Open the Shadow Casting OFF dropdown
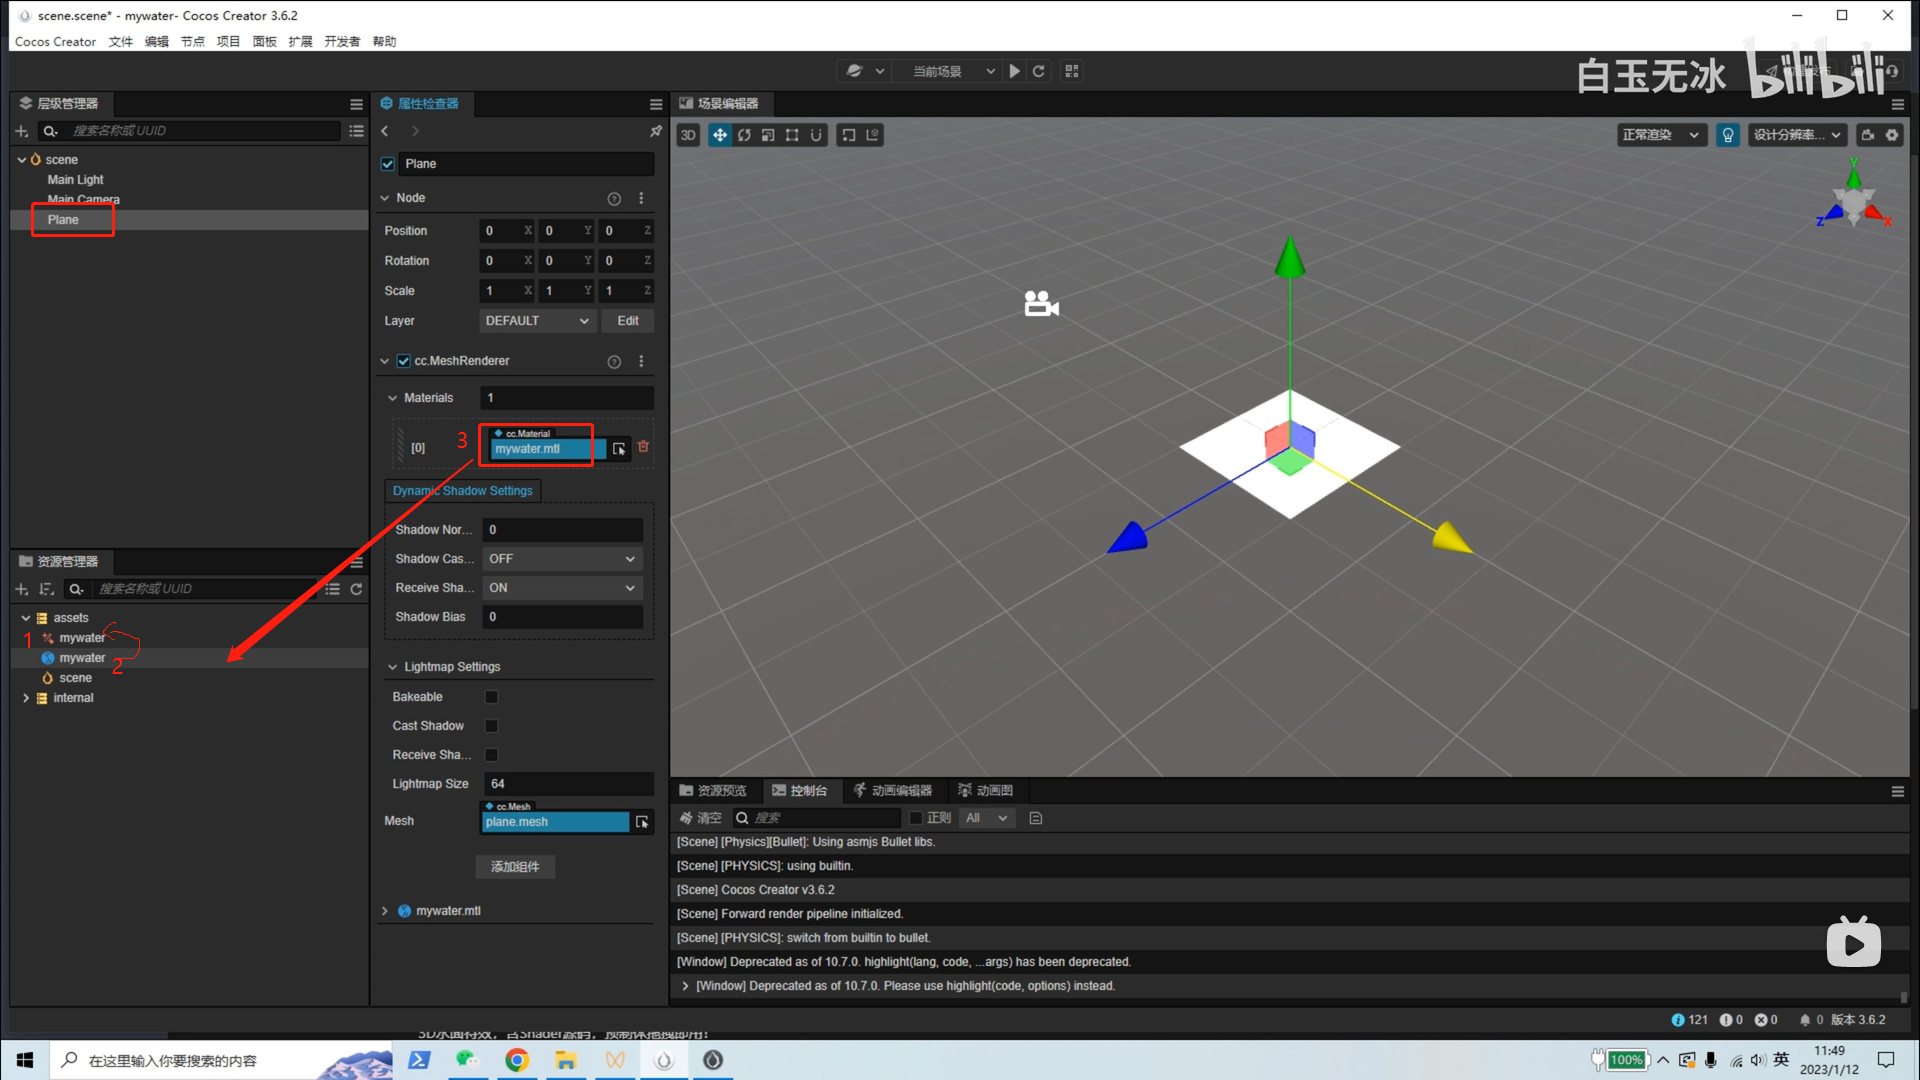Screen dimensions: 1920x1080 (561, 559)
